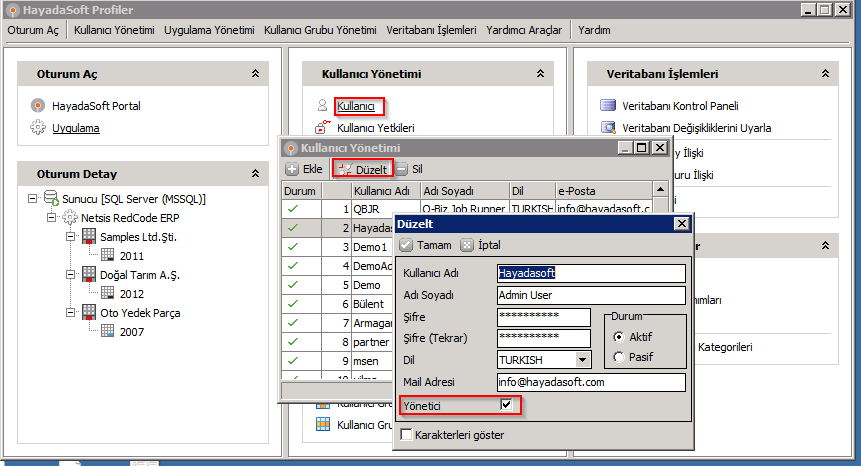Confirm with the Tamam button
The width and height of the screenshot is (861, 466).
[426, 245]
